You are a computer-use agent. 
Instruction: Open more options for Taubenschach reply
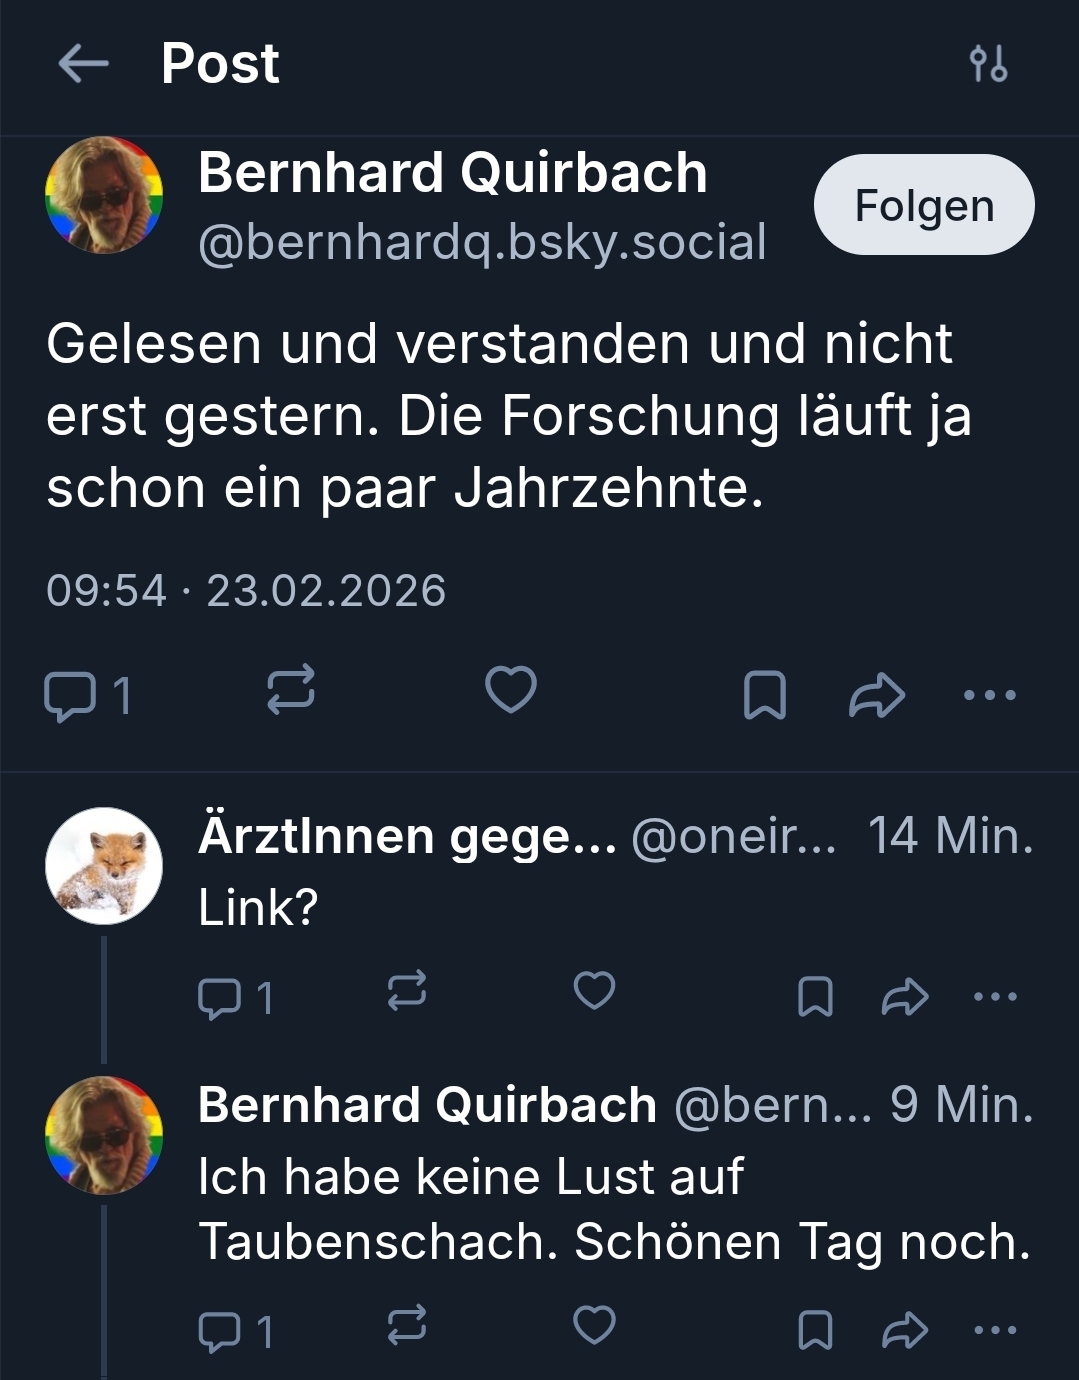[x=994, y=1330]
